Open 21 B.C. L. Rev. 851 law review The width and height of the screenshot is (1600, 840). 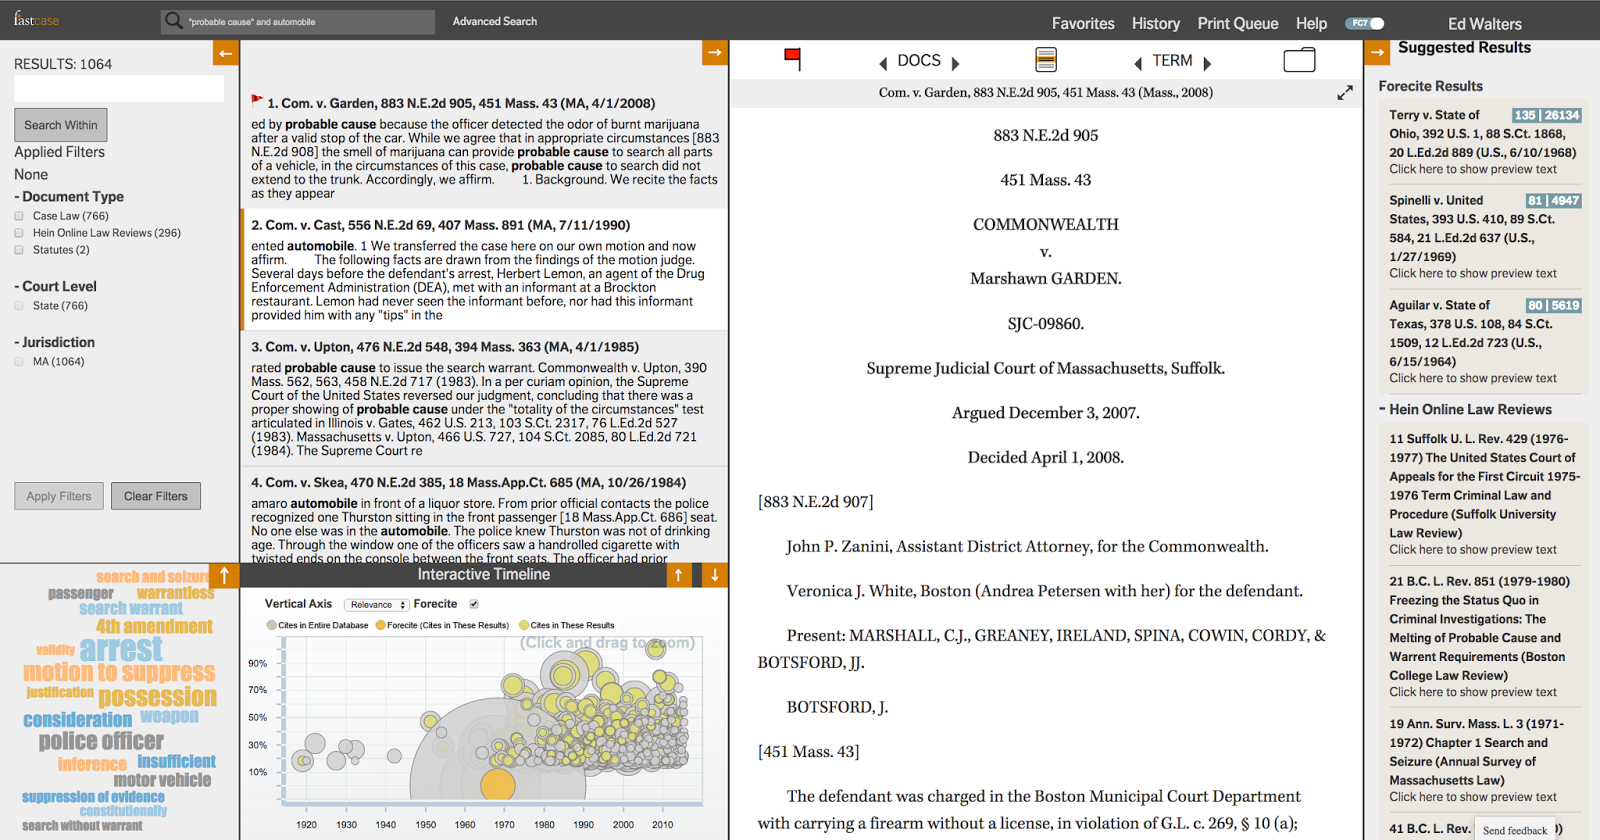[1480, 628]
